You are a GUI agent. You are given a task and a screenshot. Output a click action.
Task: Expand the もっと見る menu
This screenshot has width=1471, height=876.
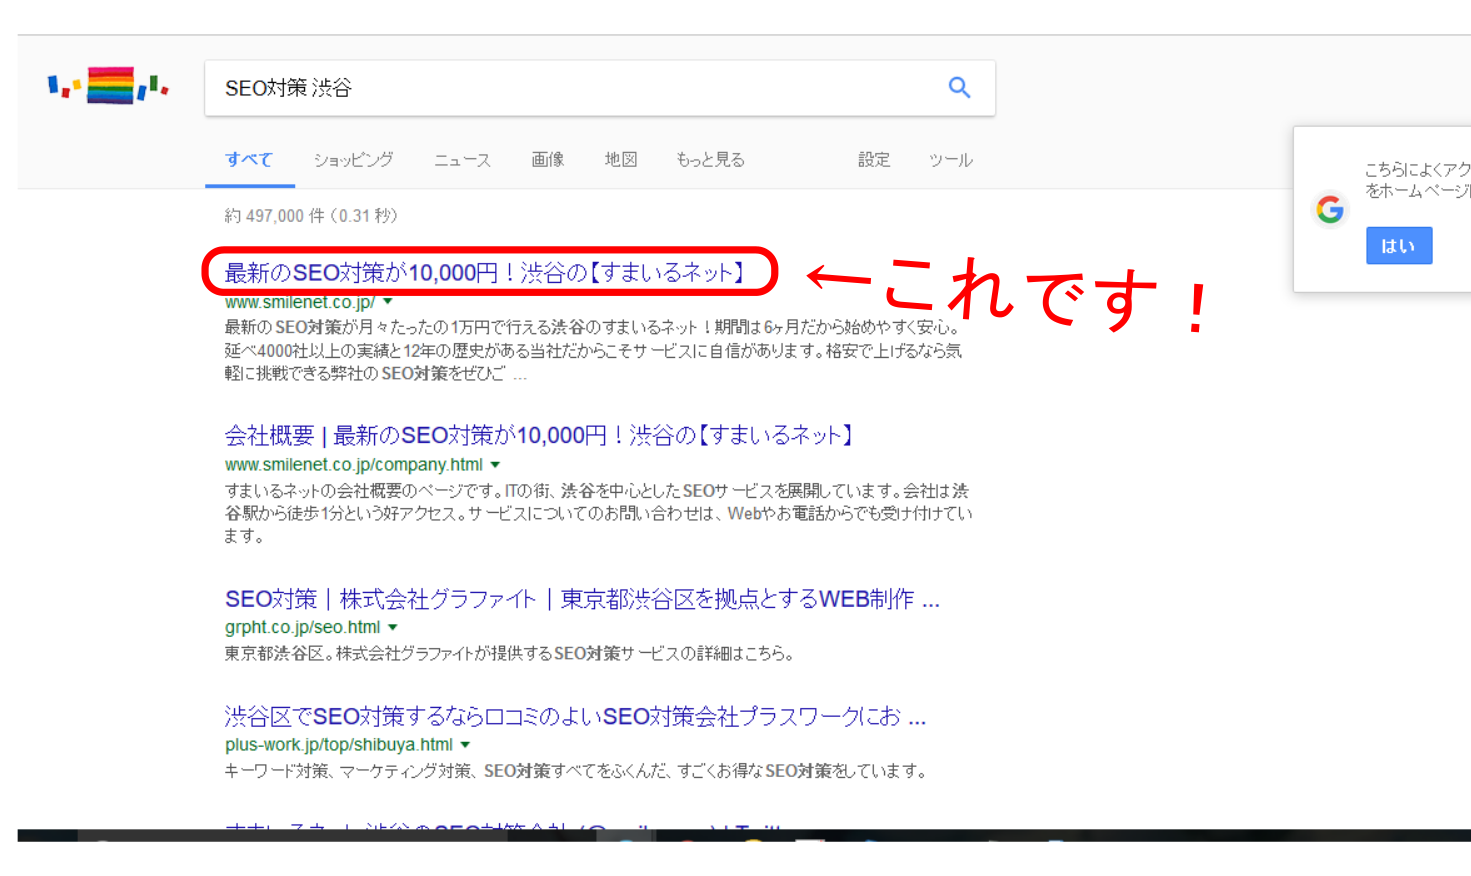point(710,160)
